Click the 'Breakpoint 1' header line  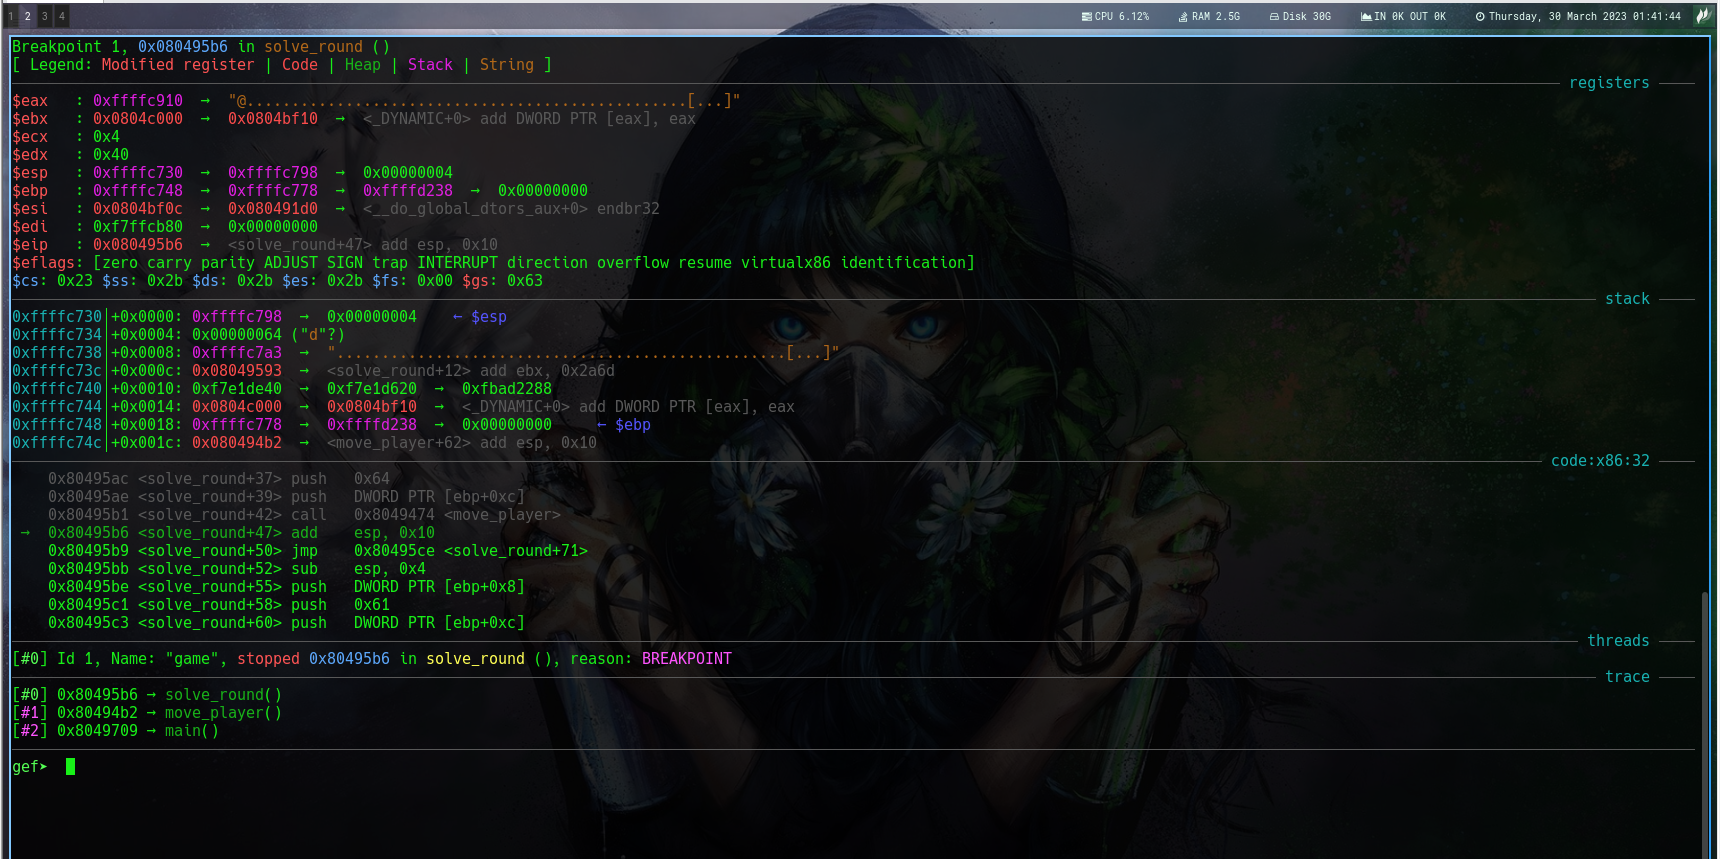201,47
